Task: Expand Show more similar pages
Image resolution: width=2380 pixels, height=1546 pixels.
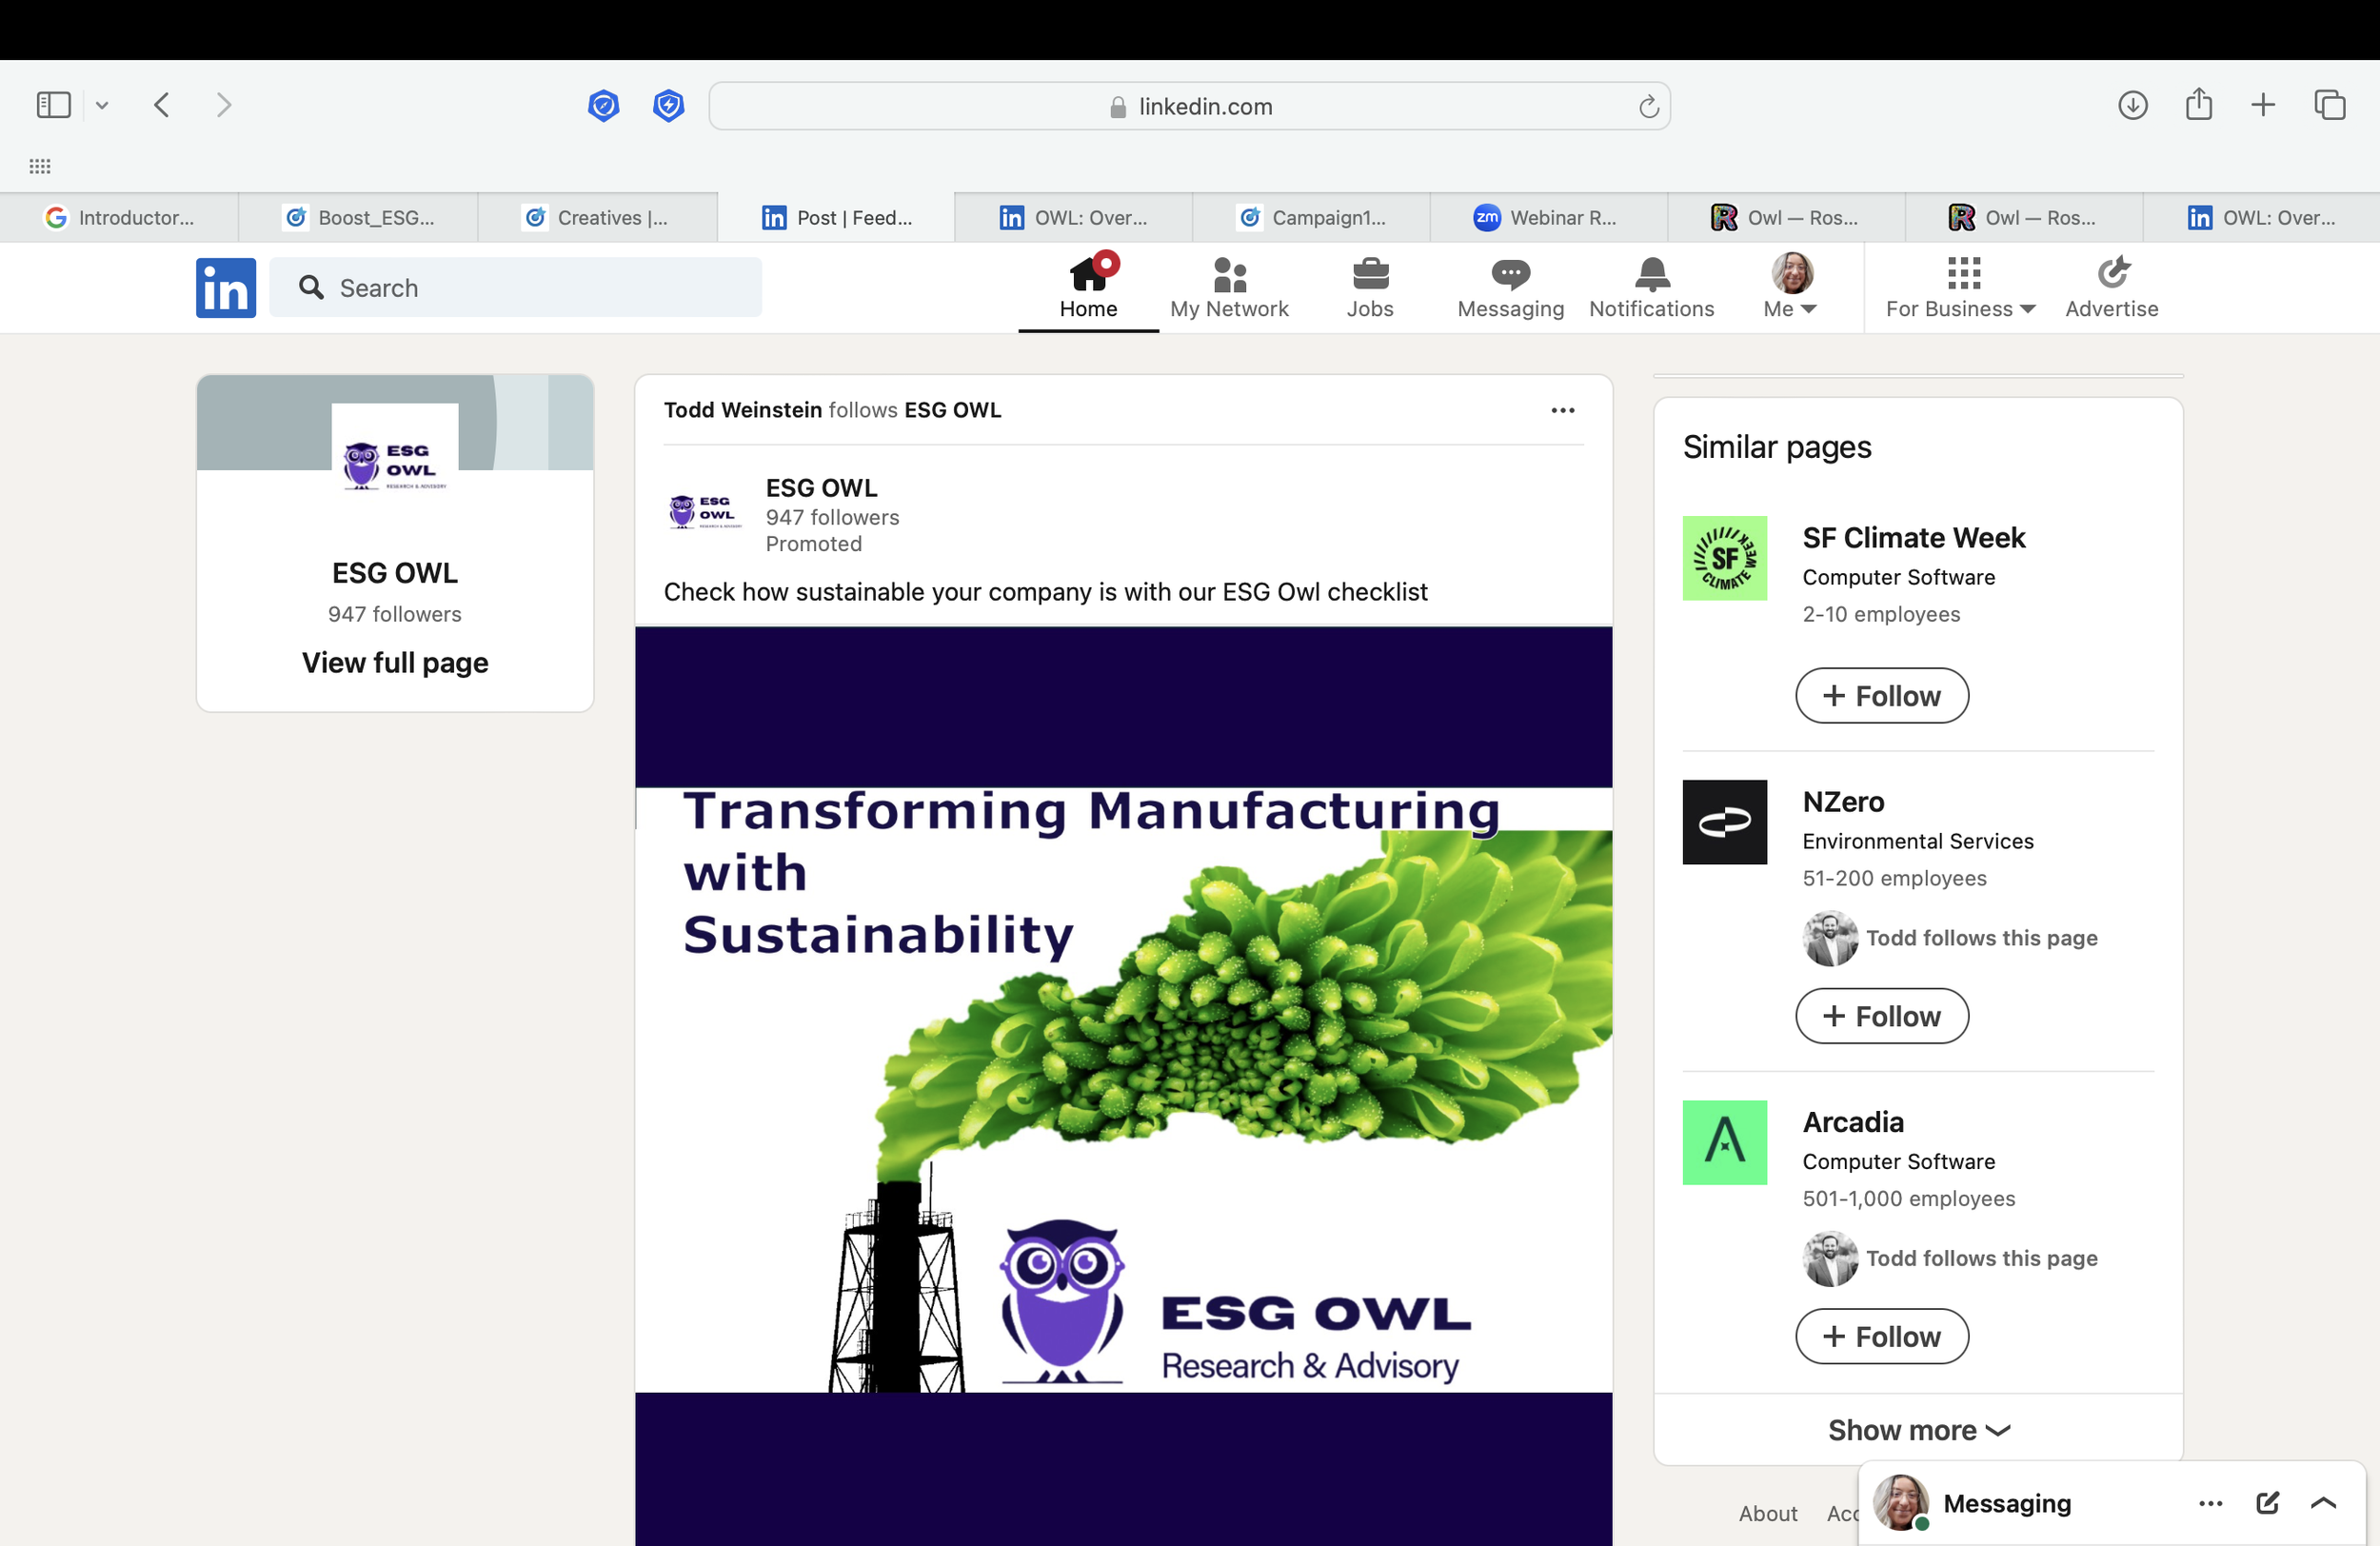Action: pyautogui.click(x=1917, y=1430)
